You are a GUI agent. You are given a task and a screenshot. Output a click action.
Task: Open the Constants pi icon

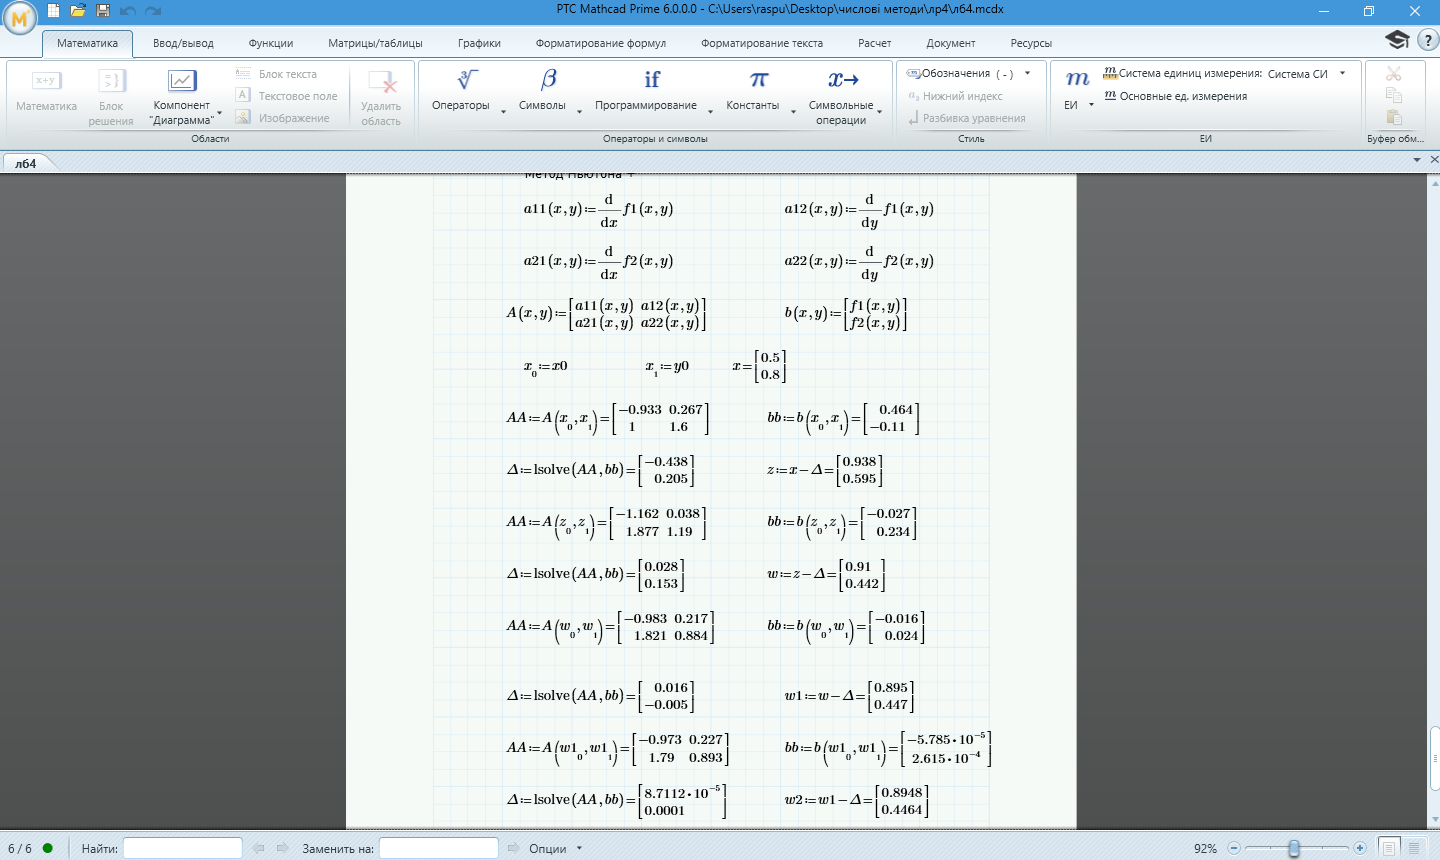click(759, 80)
